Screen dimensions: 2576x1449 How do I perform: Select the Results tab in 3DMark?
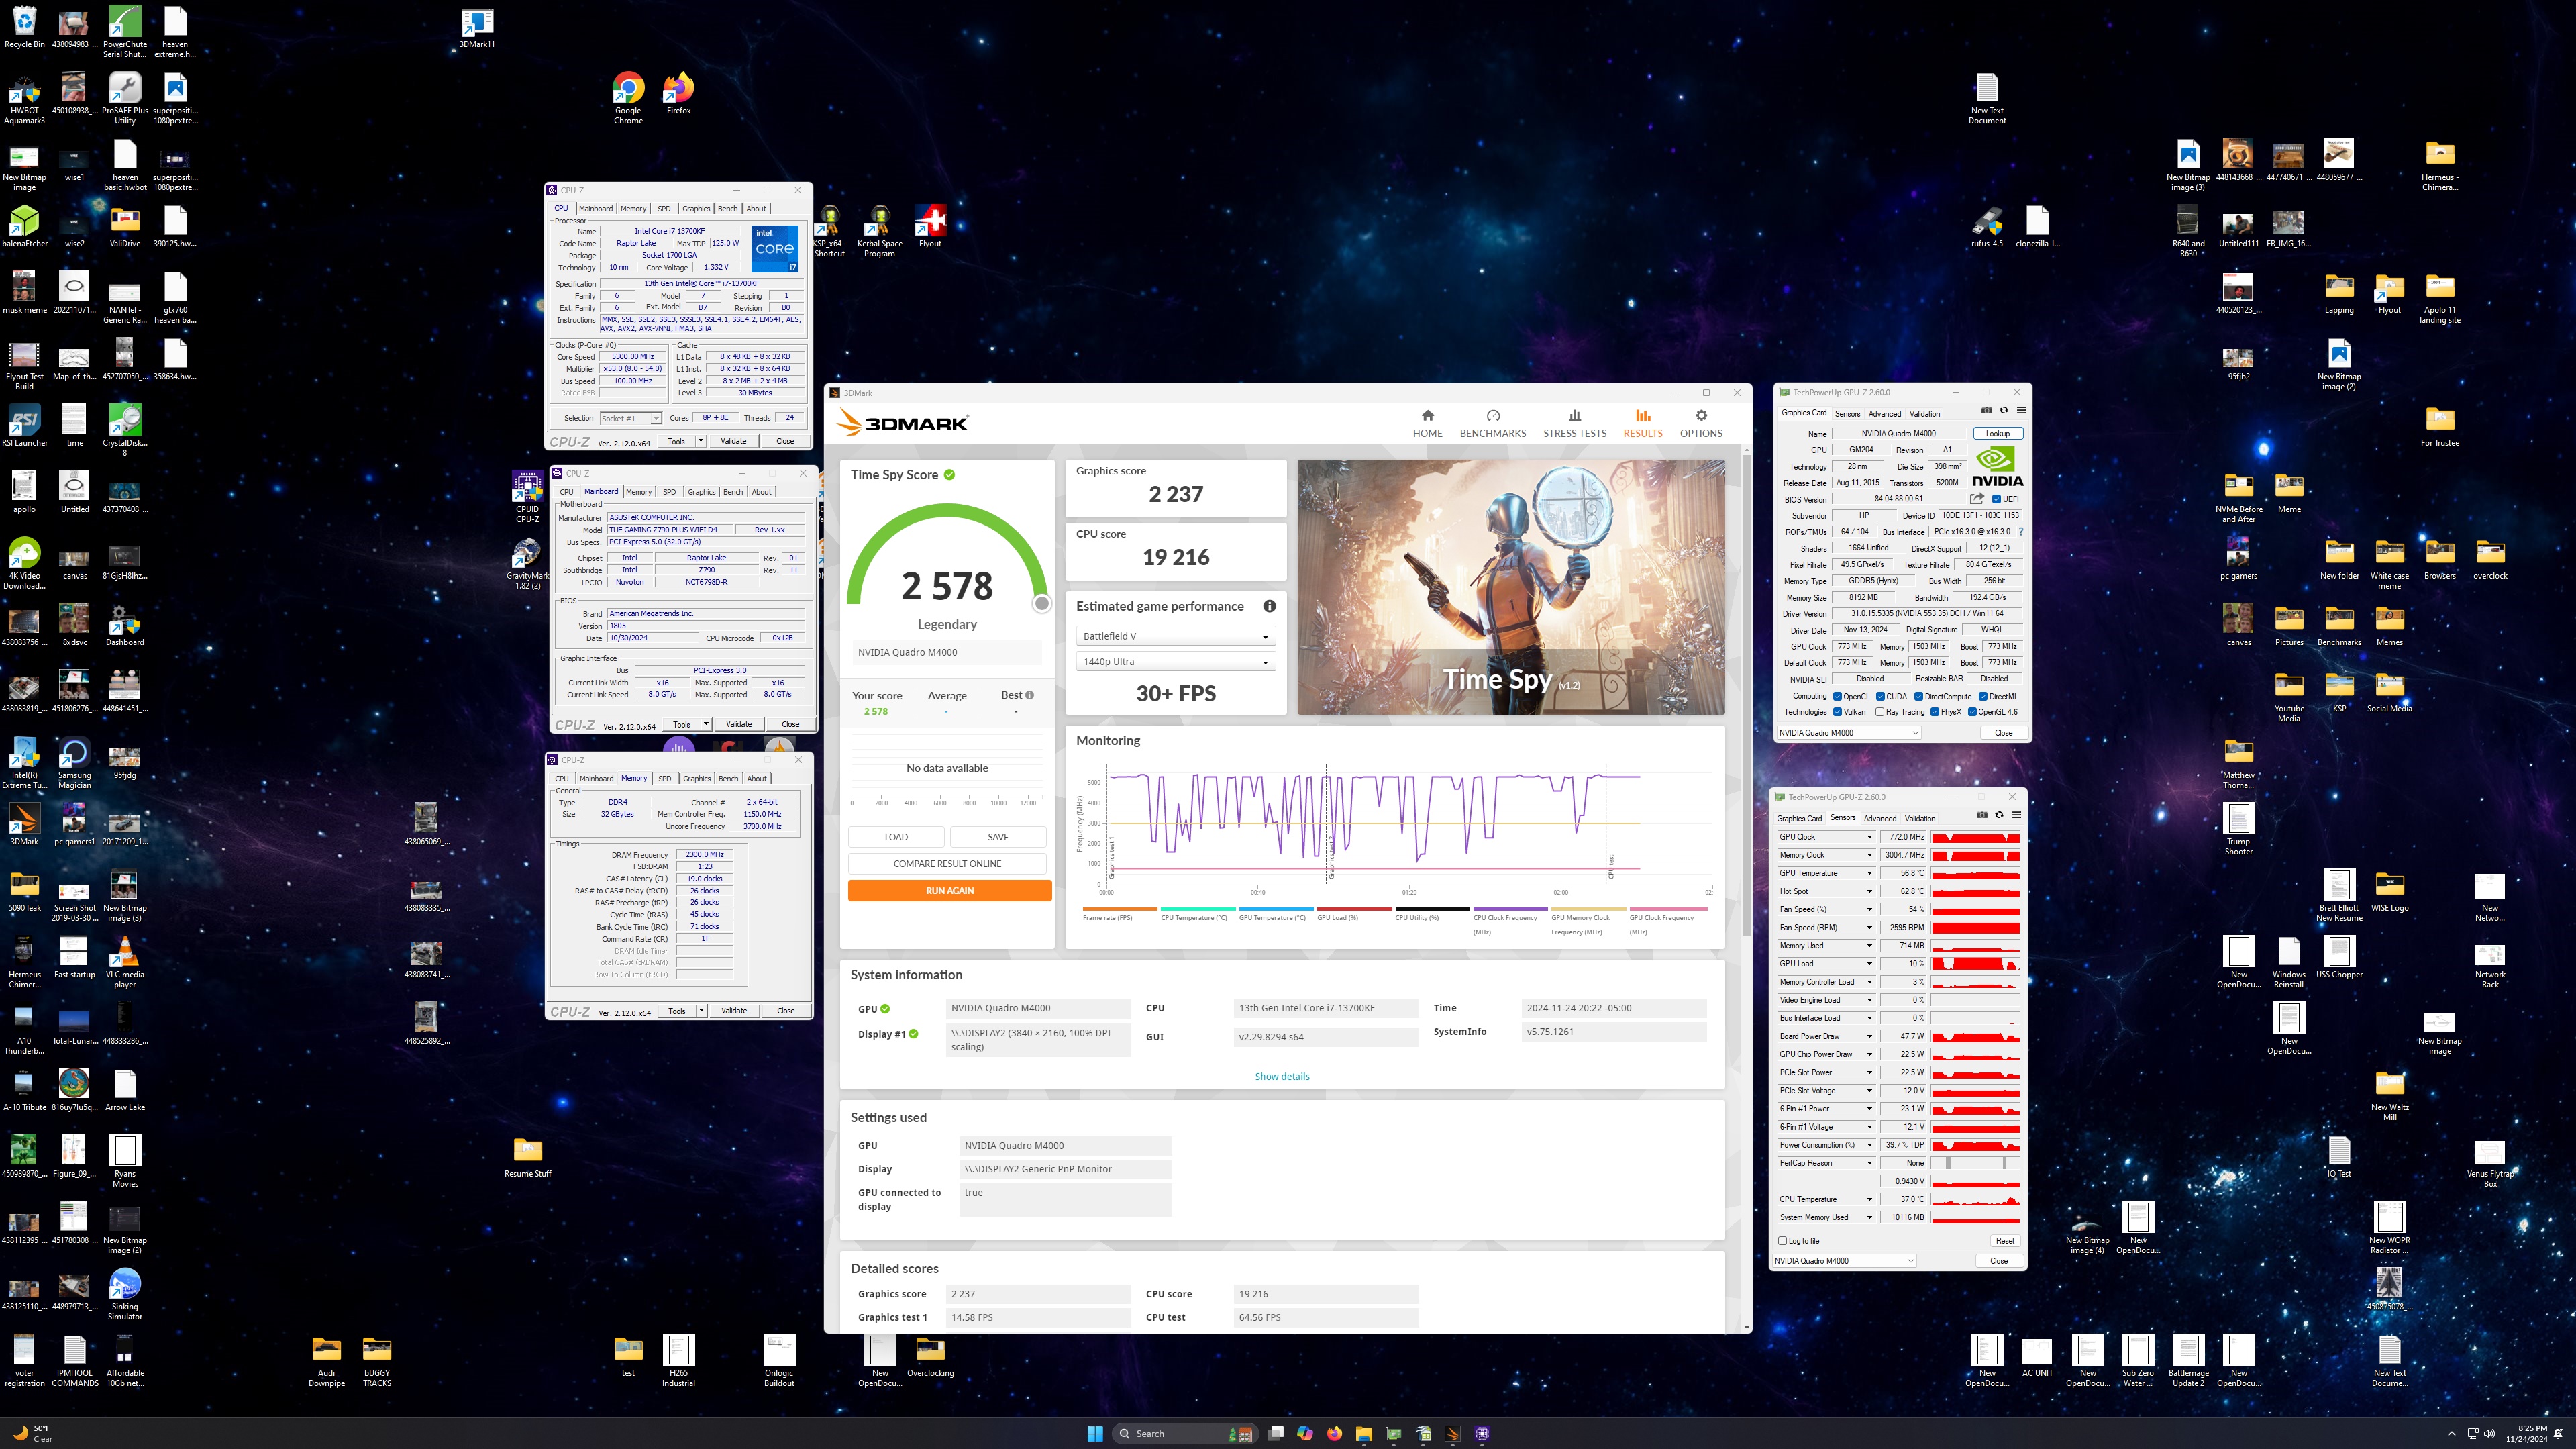pyautogui.click(x=1642, y=423)
